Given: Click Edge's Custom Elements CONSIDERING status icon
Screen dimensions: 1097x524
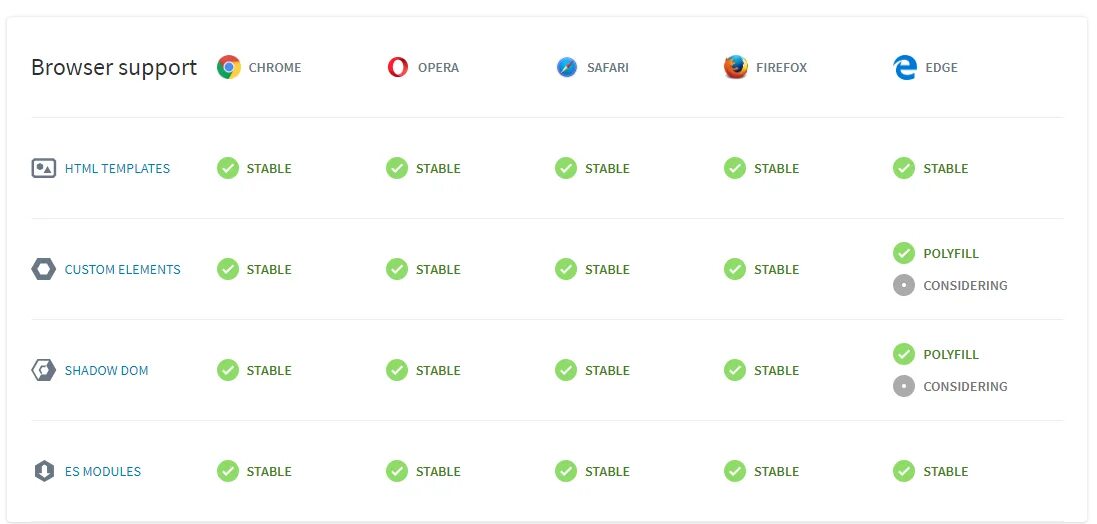Looking at the screenshot, I should [904, 285].
